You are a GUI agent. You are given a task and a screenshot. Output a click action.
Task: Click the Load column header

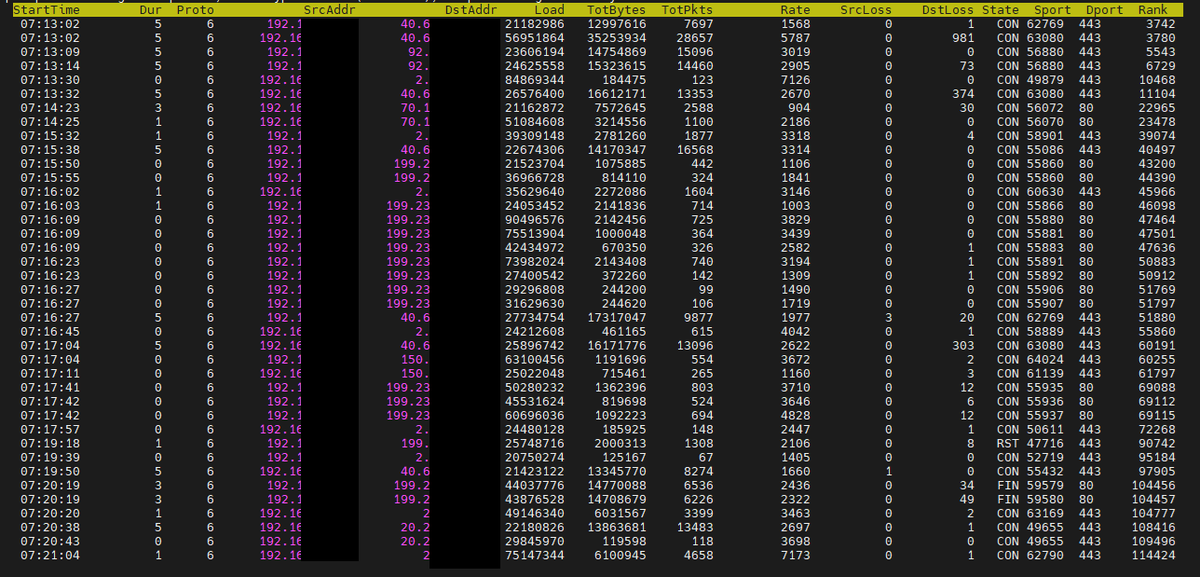tap(550, 9)
